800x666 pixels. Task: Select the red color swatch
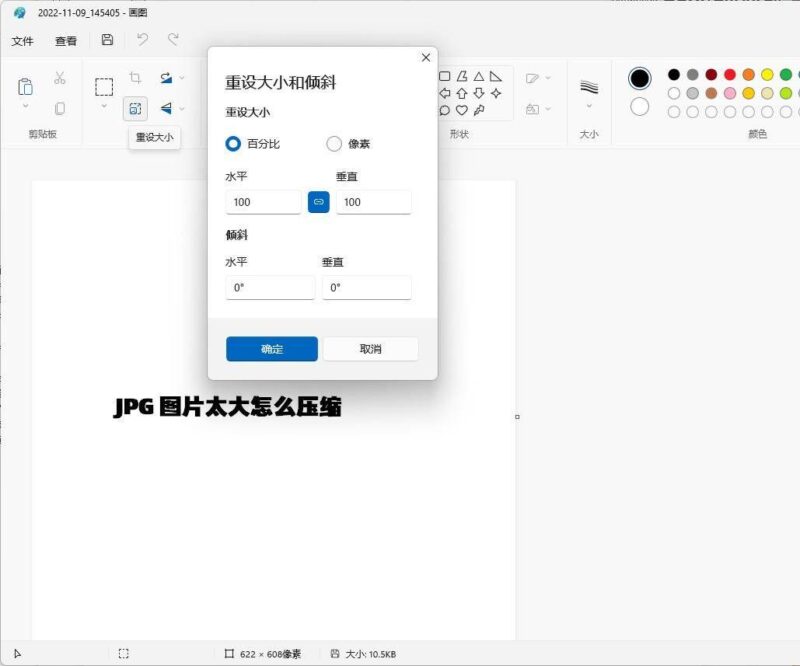tap(729, 74)
